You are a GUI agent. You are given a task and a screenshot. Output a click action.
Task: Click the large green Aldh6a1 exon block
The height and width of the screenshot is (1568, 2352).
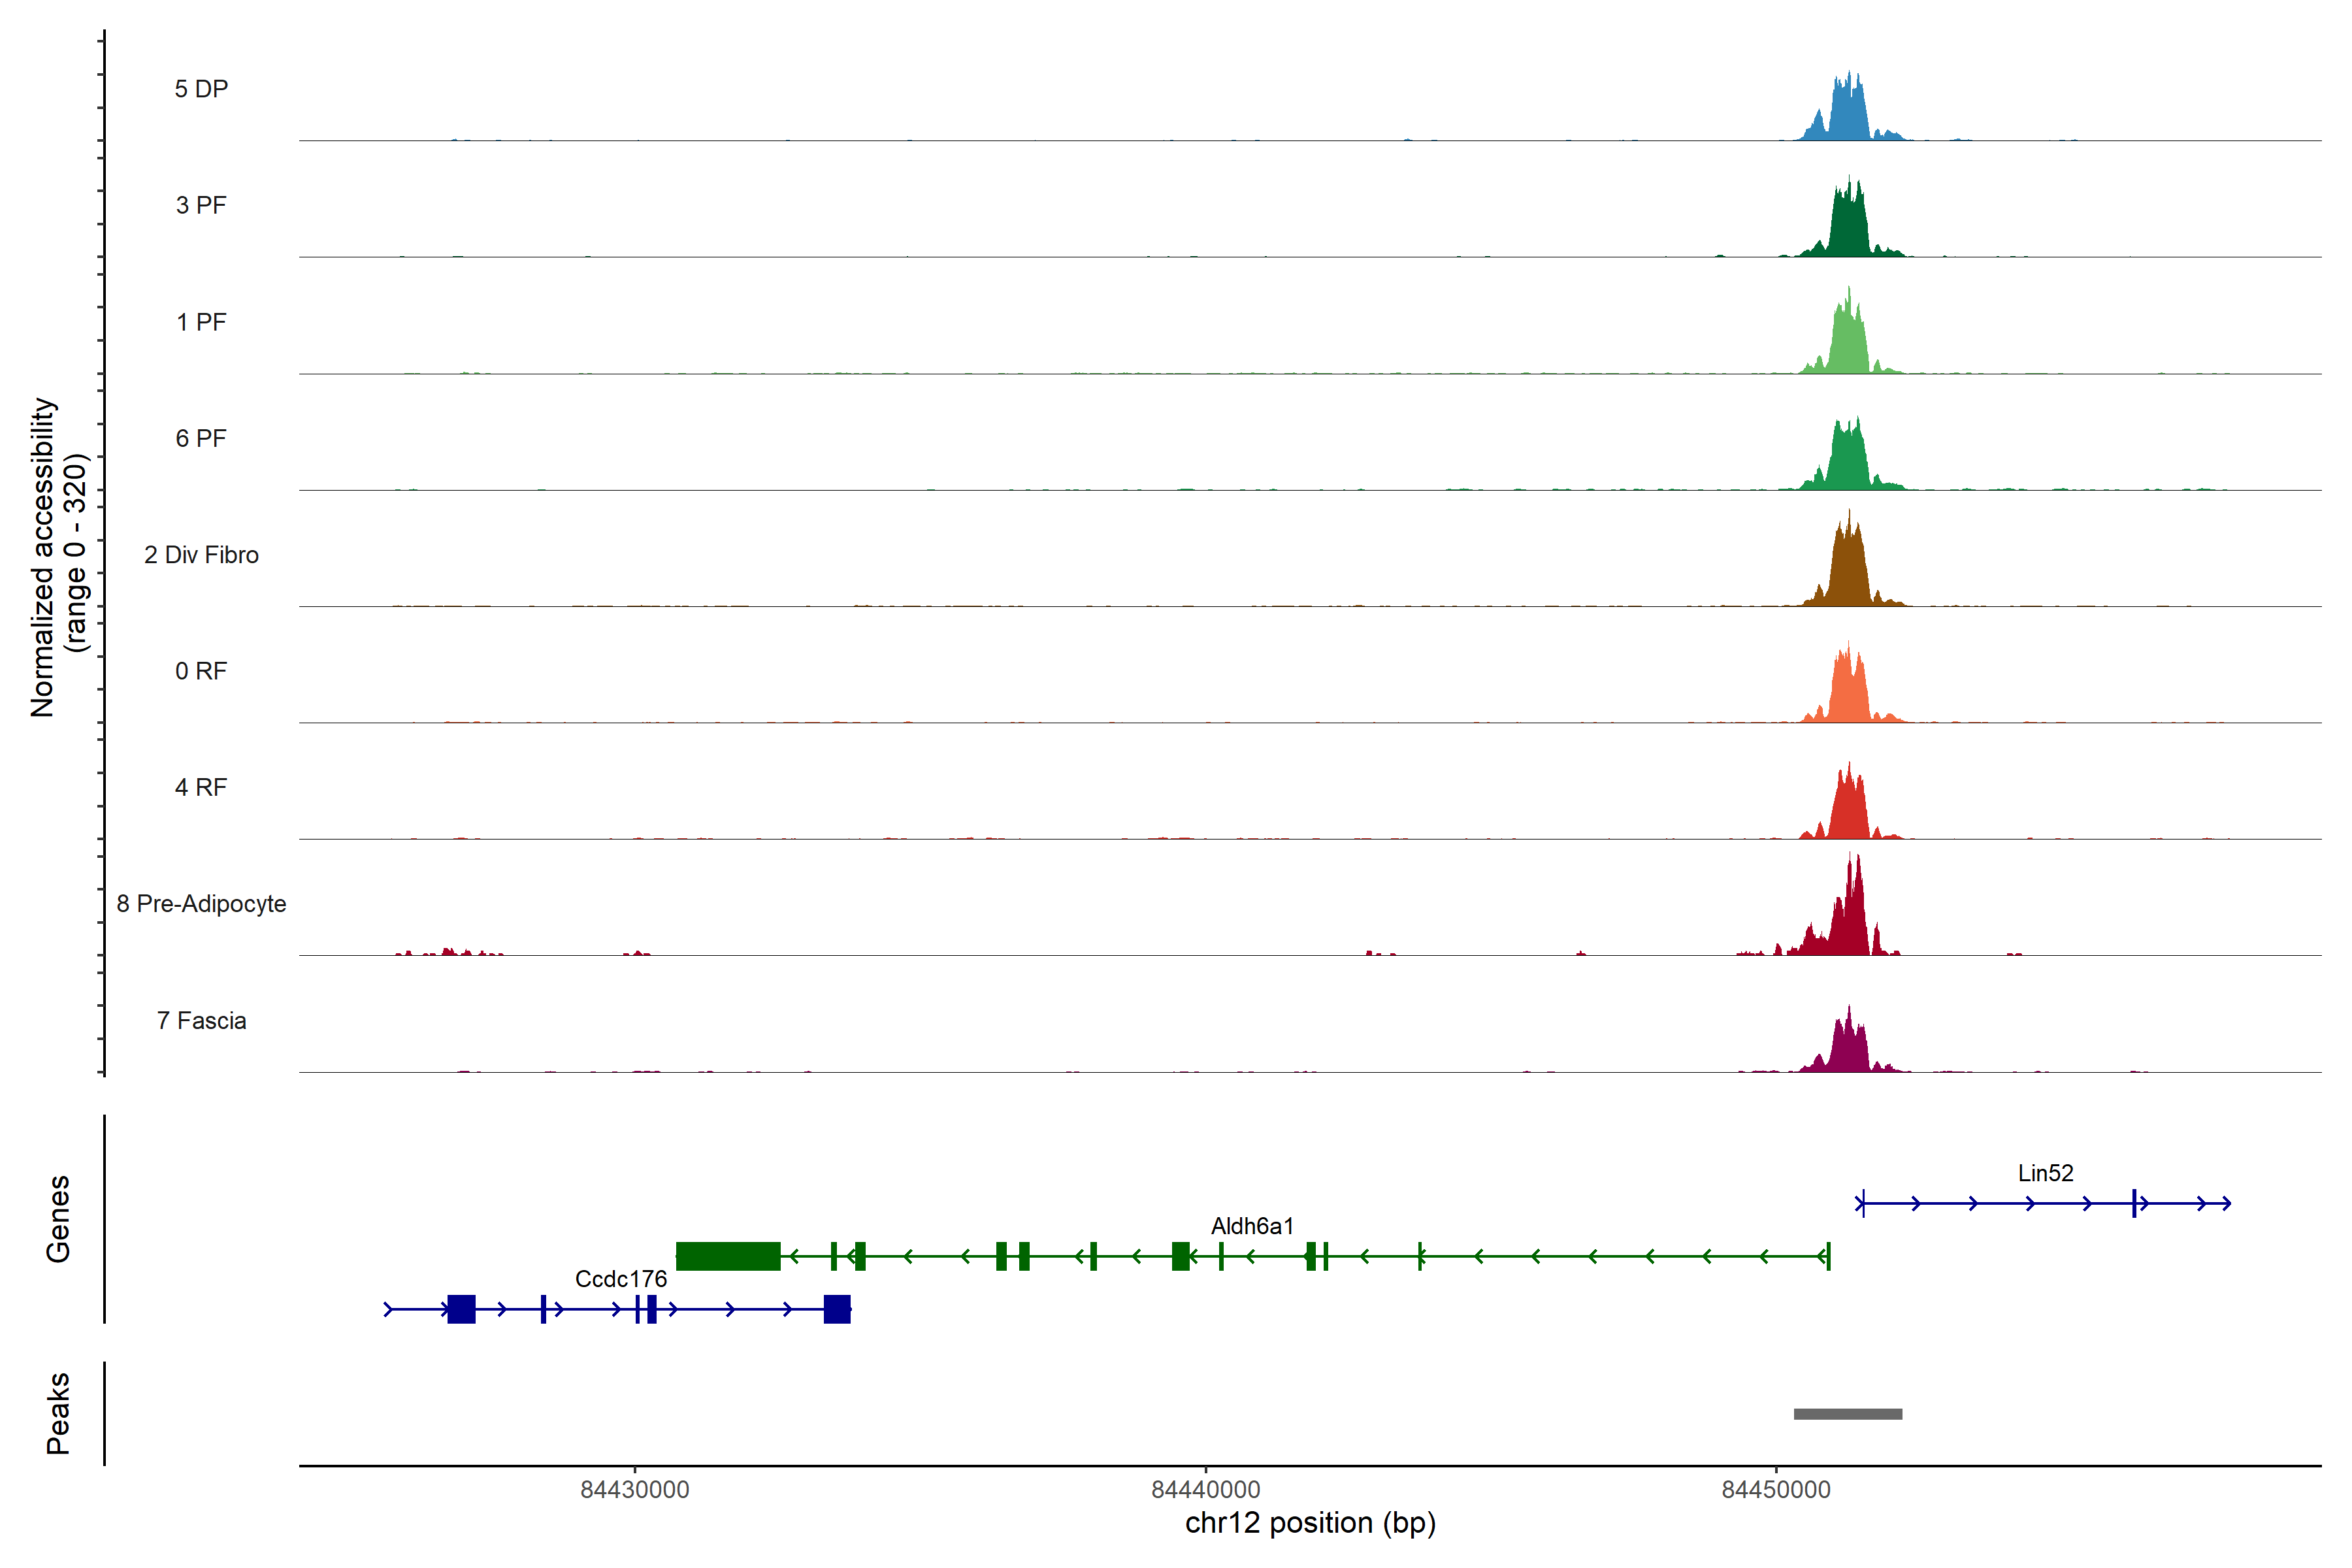(x=728, y=1256)
